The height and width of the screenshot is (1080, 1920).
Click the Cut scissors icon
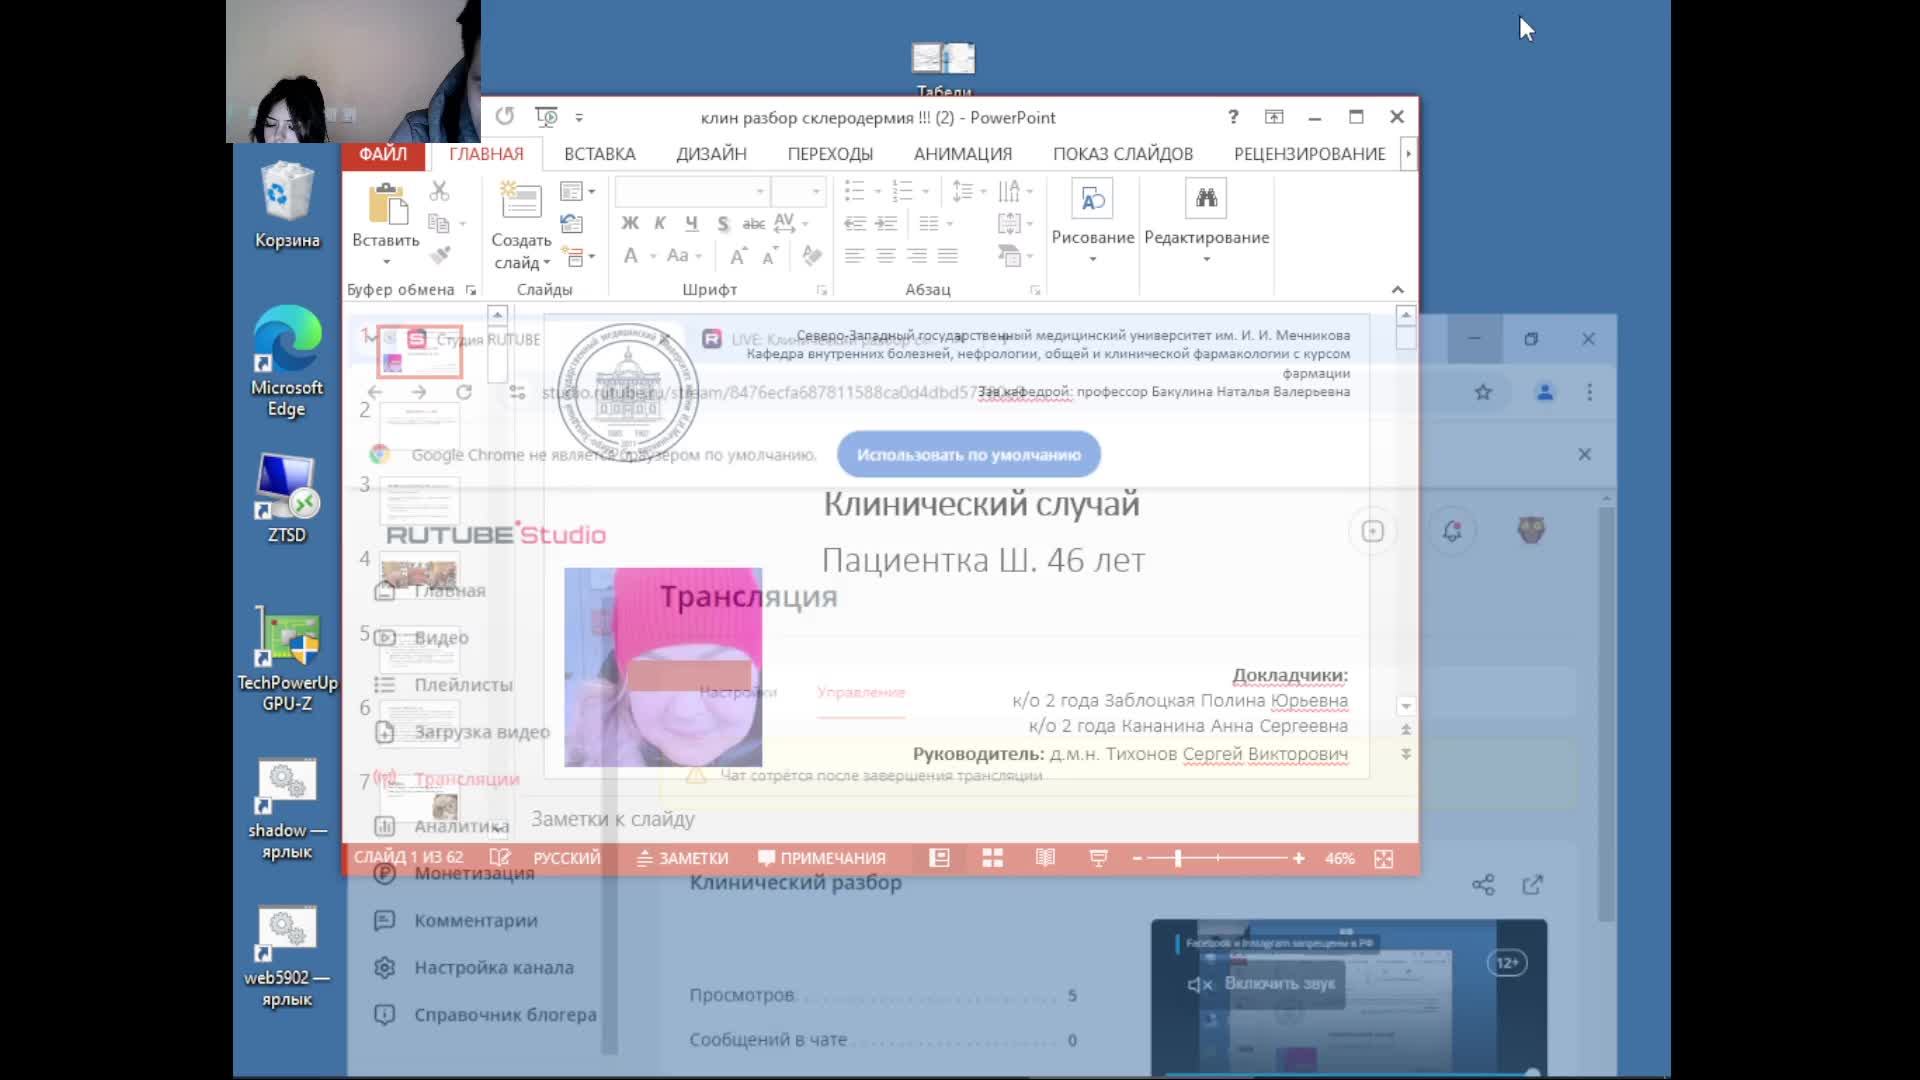click(x=439, y=191)
